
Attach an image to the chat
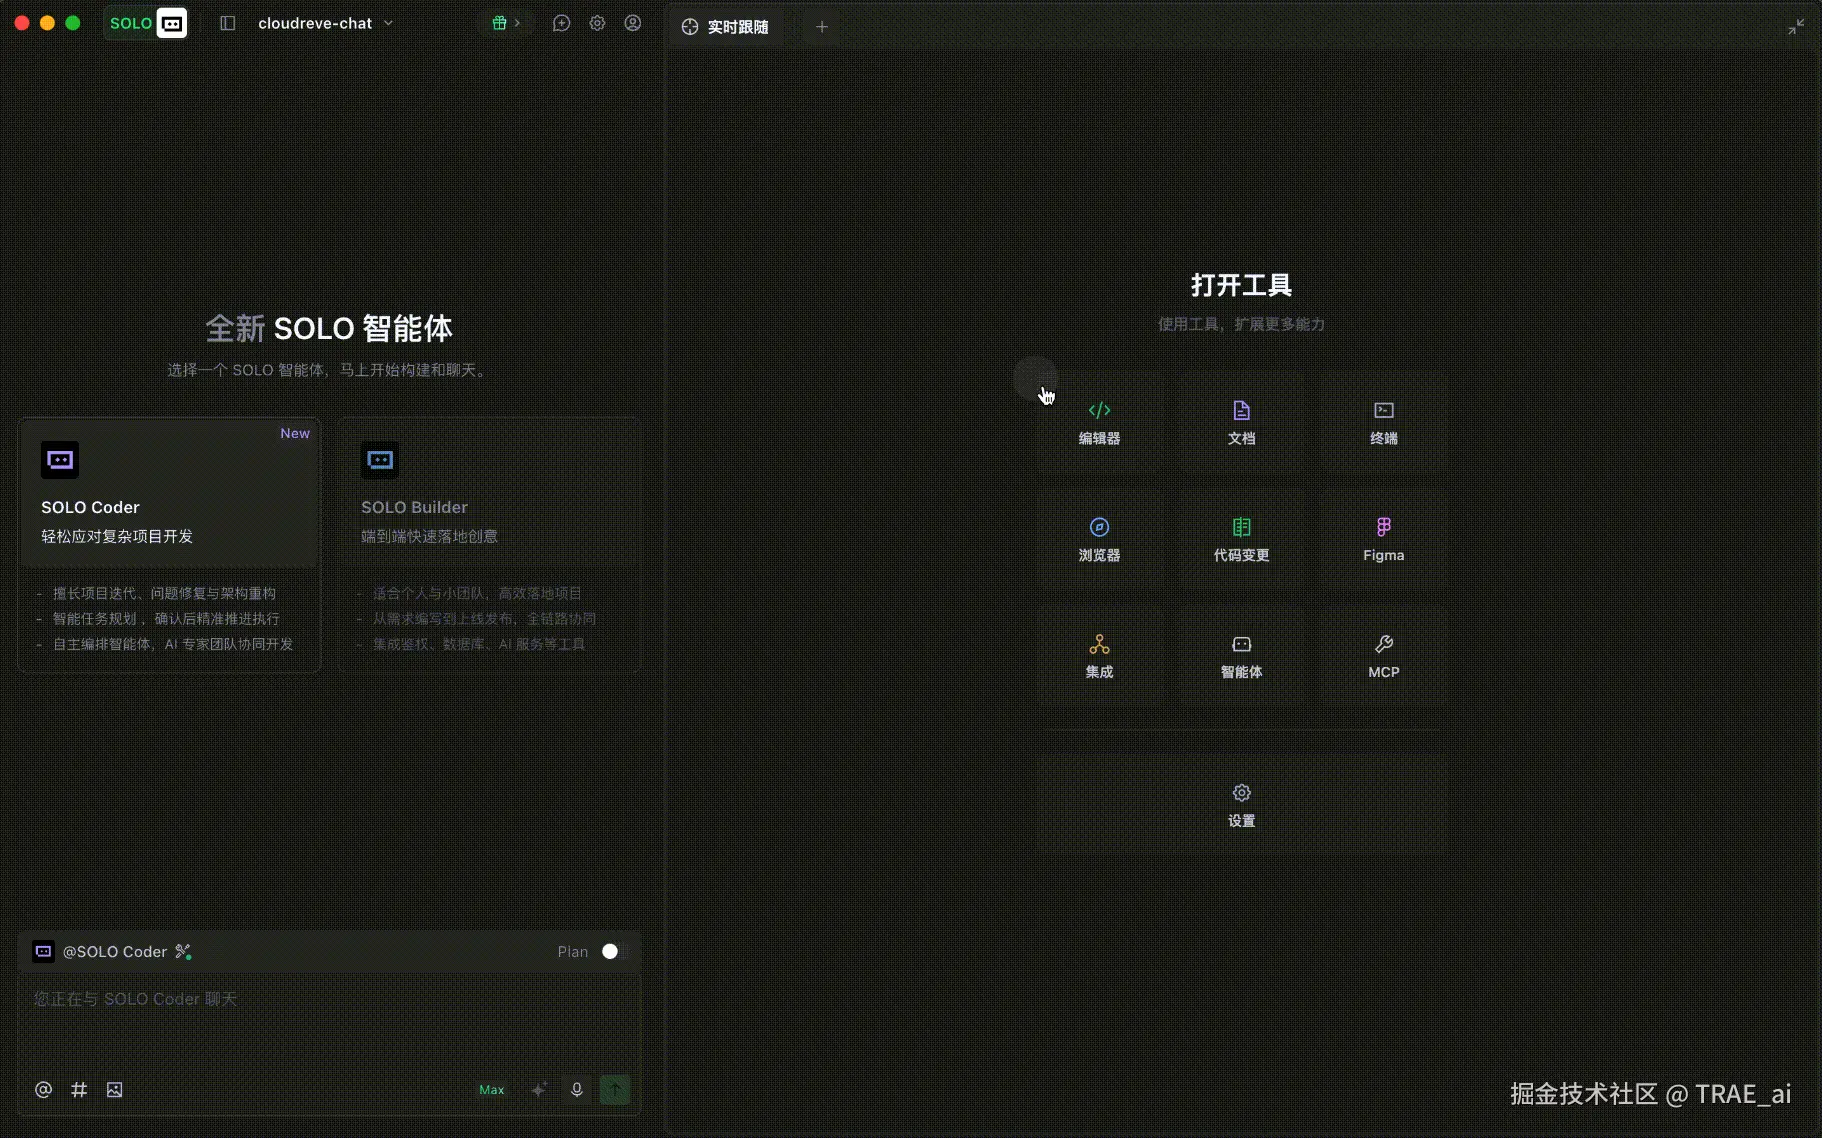(x=115, y=1090)
